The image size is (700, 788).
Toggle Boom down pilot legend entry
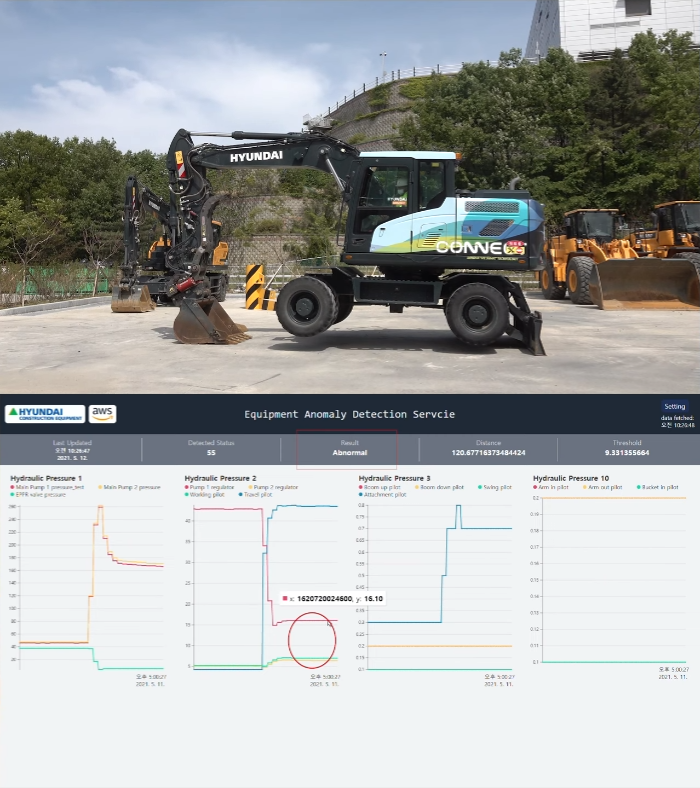pyautogui.click(x=441, y=487)
